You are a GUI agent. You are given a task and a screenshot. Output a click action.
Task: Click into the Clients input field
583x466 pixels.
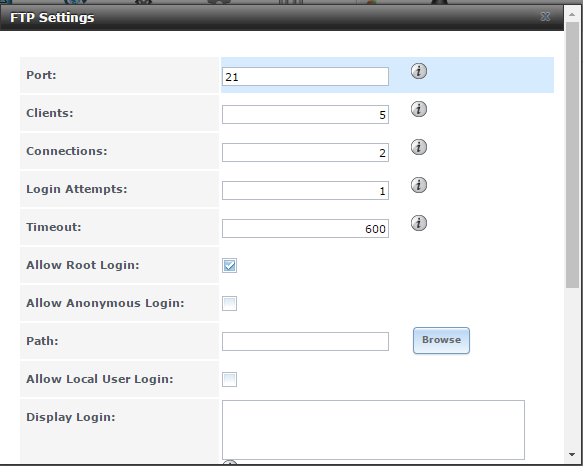pos(305,115)
